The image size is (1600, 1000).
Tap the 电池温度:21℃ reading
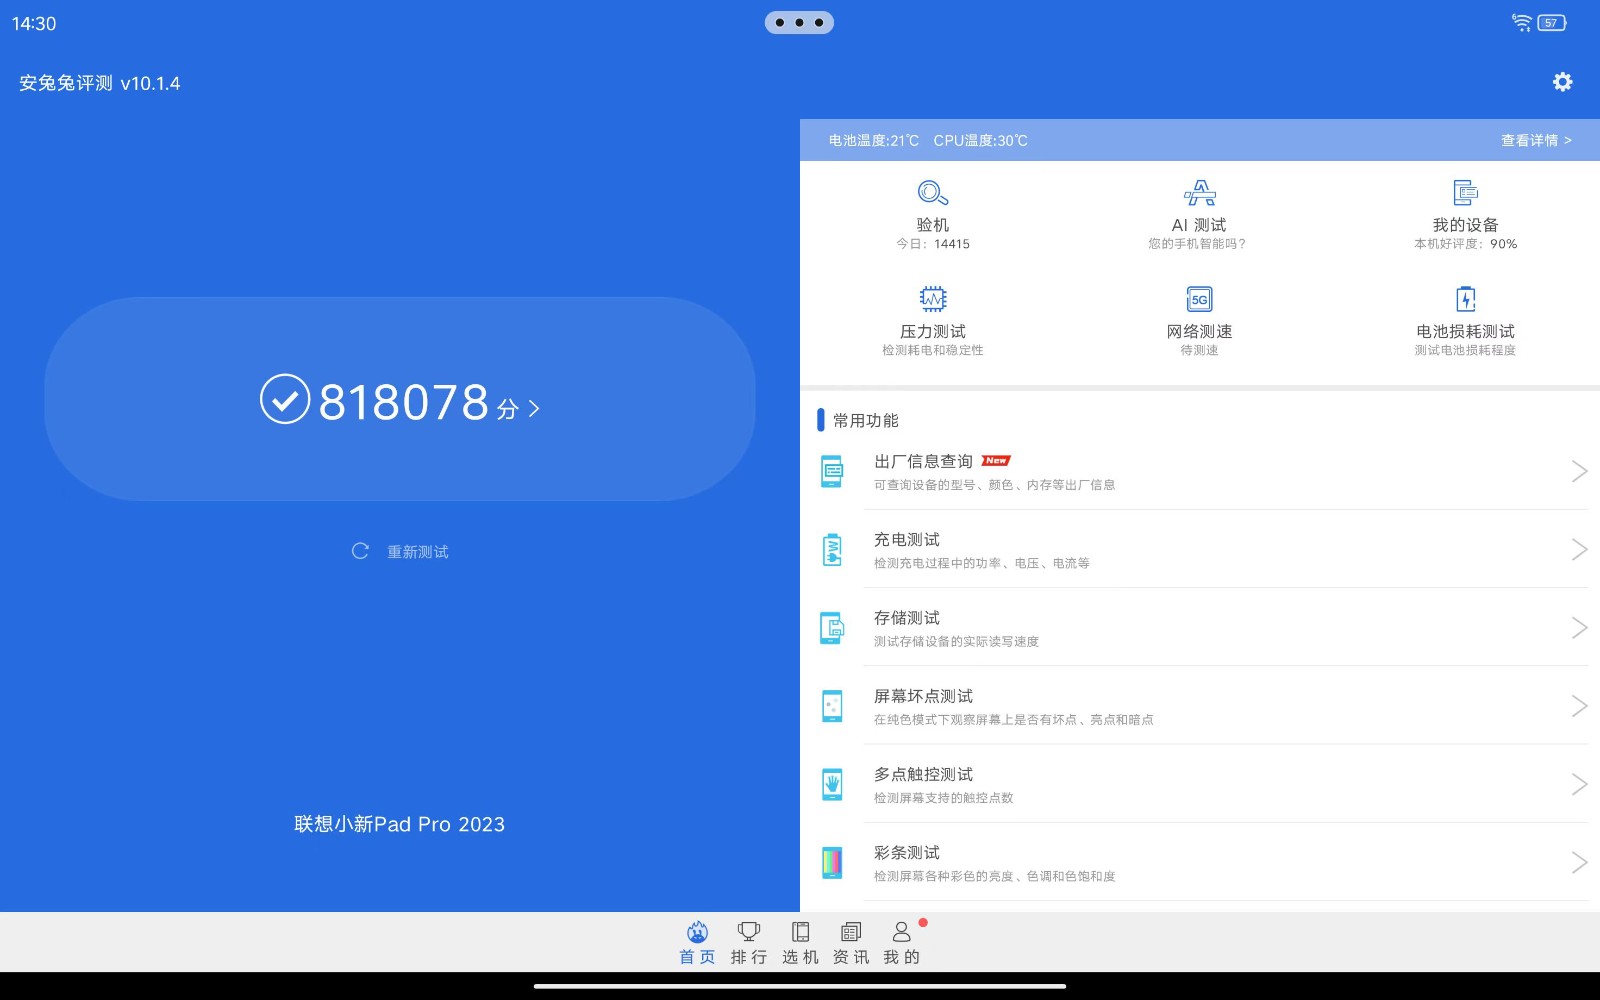[x=873, y=140]
